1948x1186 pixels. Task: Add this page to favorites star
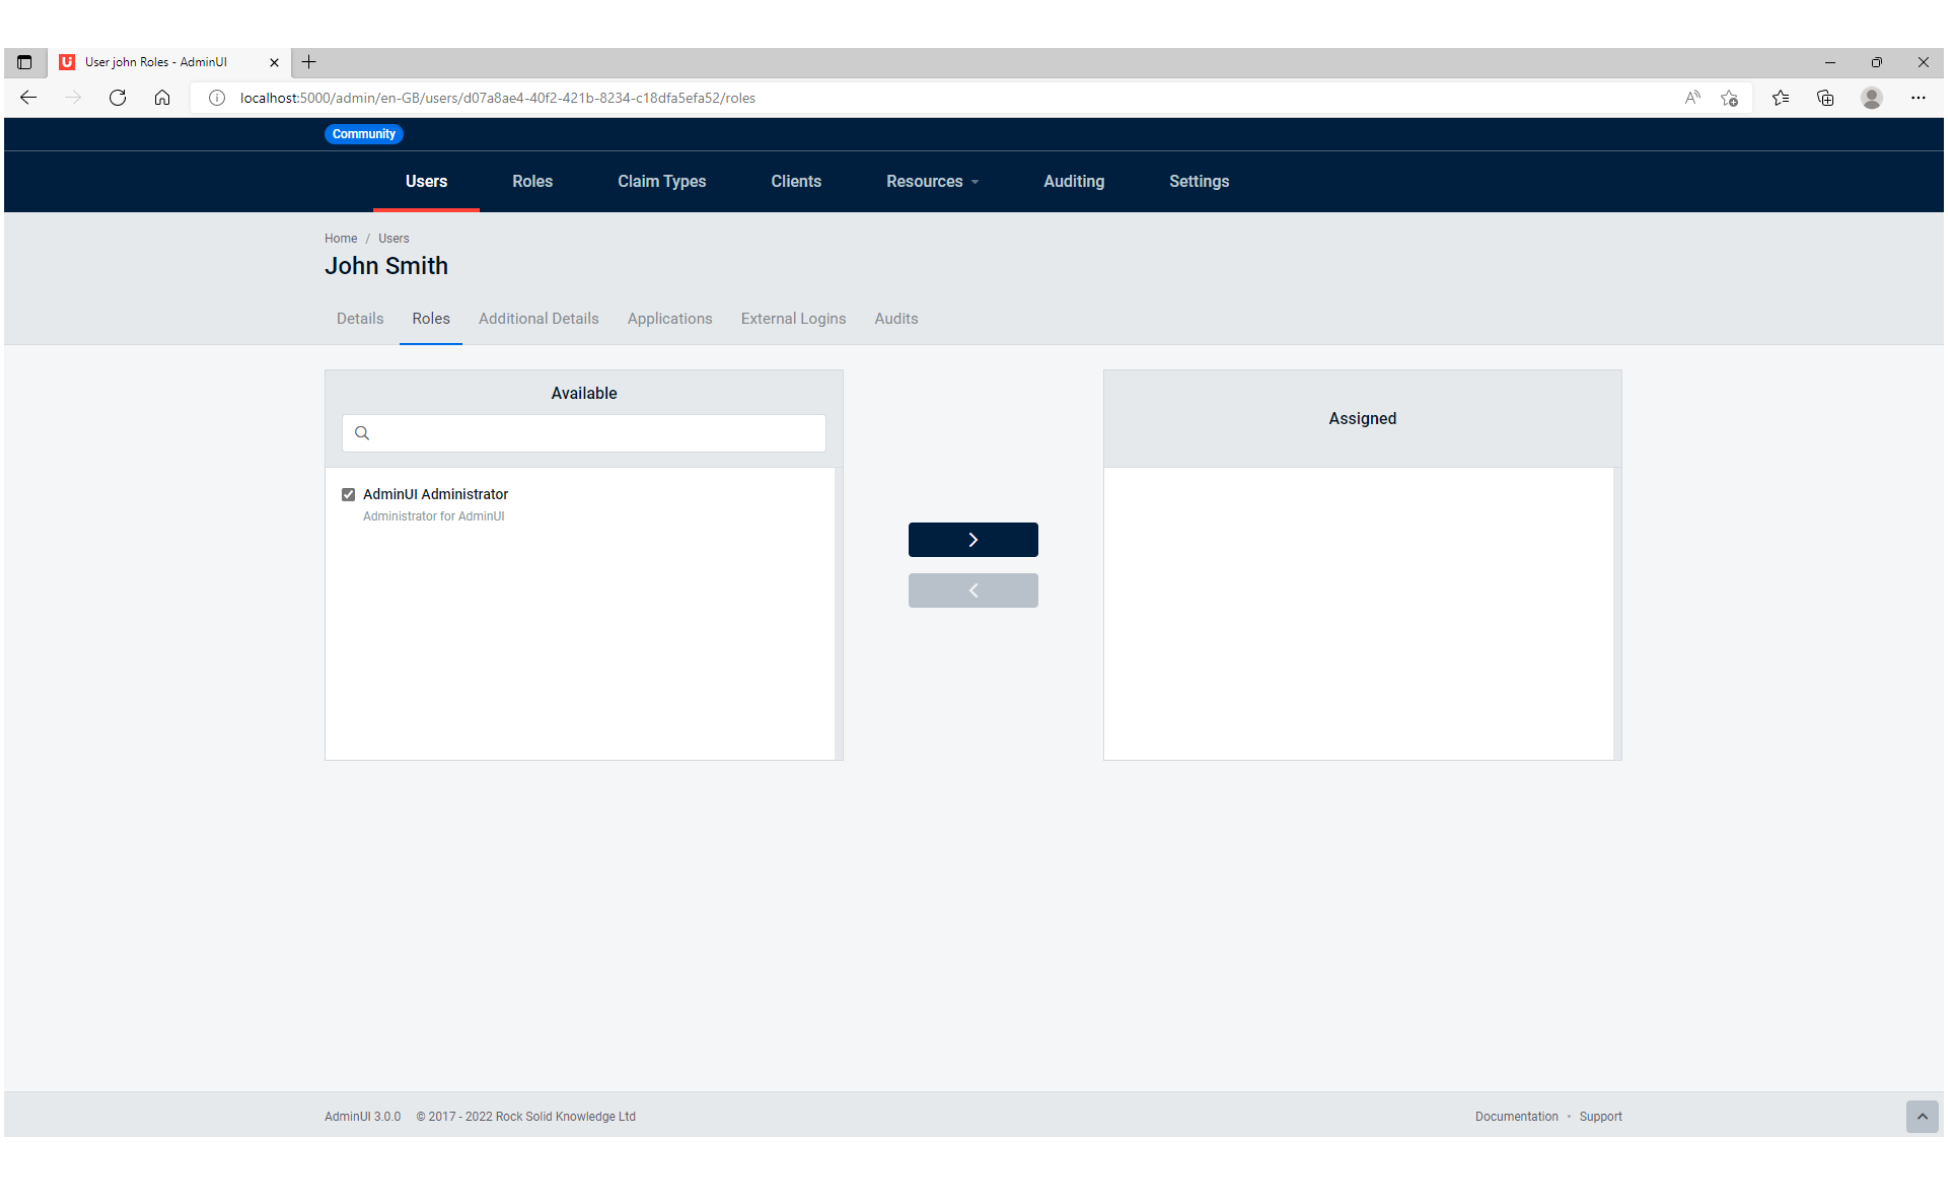tap(1729, 98)
